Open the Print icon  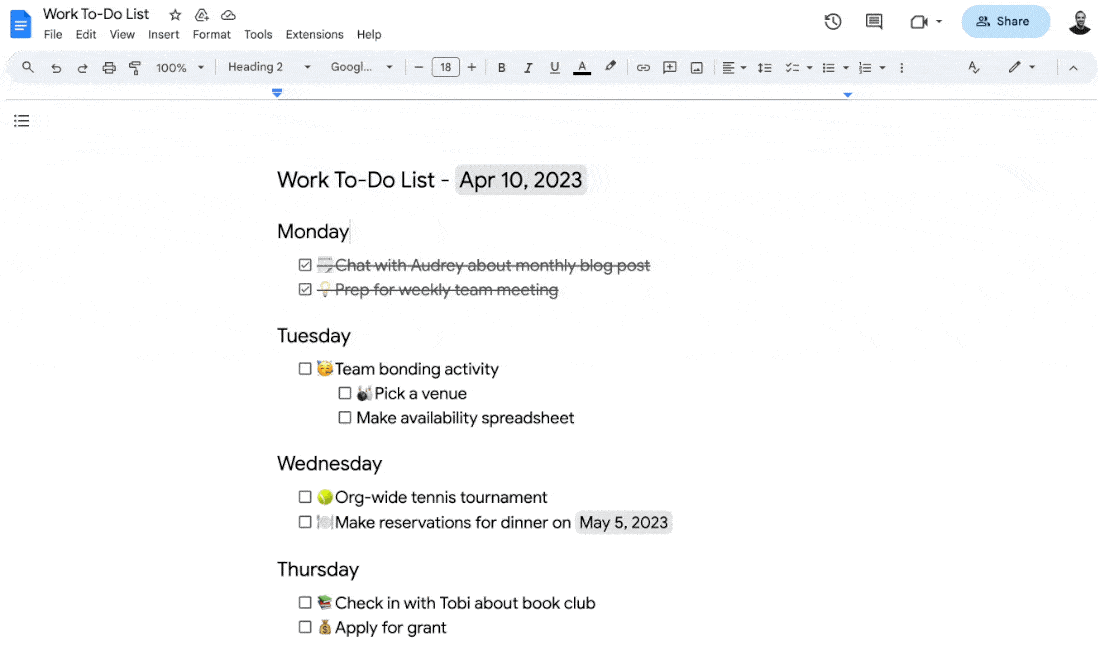tap(109, 67)
